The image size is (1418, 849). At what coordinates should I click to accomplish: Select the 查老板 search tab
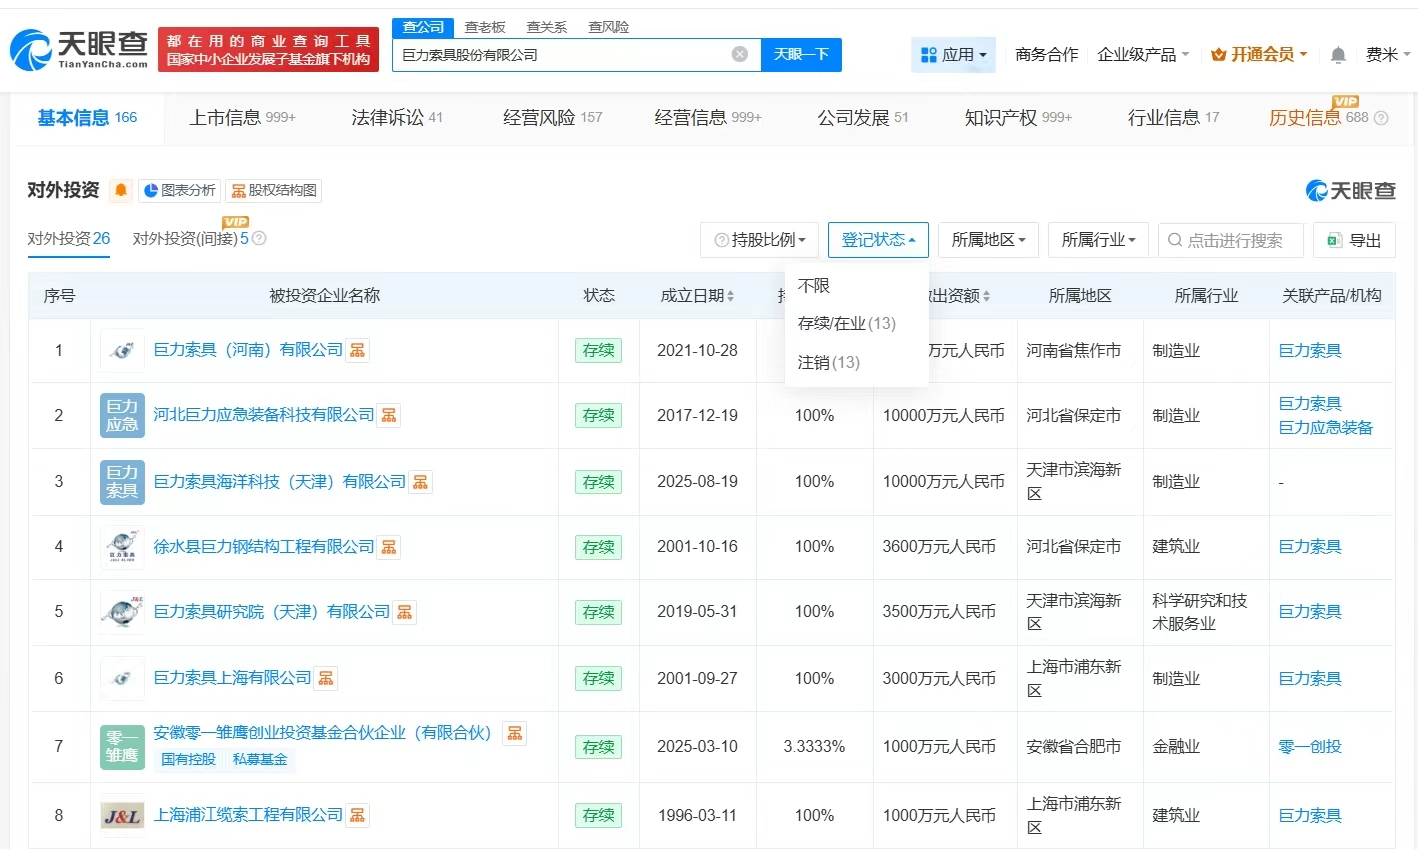(x=485, y=27)
